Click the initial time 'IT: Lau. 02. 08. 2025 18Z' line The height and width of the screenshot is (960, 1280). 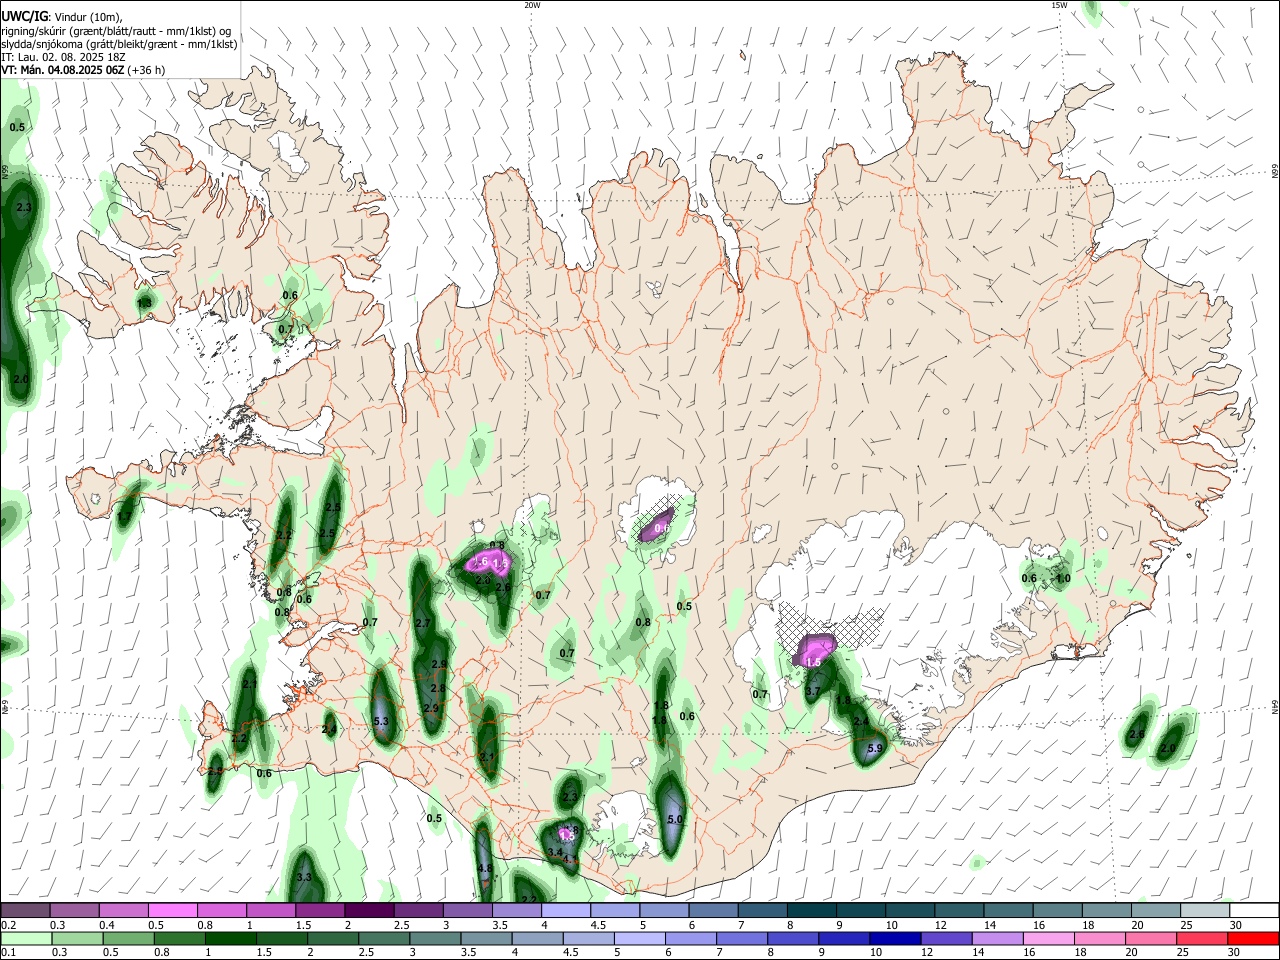pyautogui.click(x=63, y=57)
